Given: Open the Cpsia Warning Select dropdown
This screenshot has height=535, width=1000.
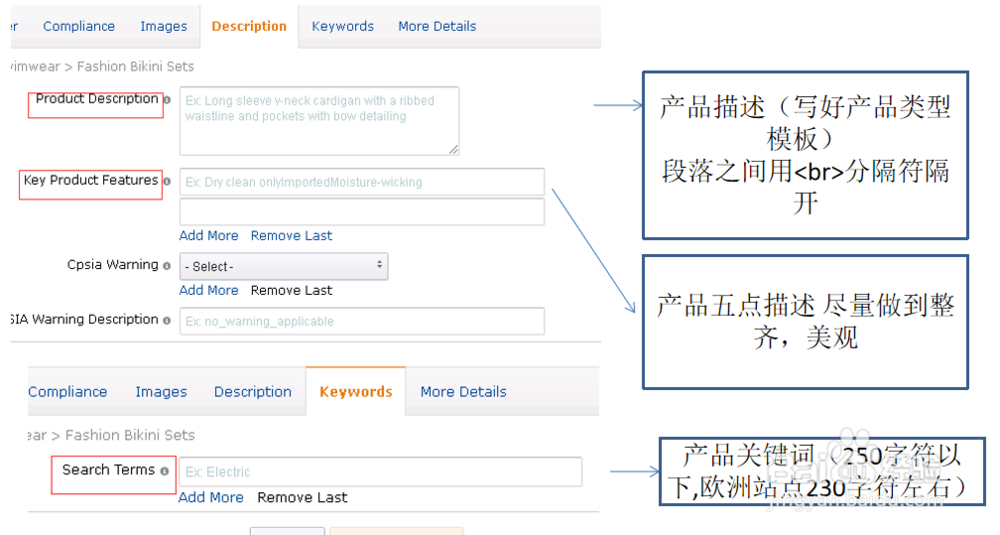Looking at the screenshot, I should 284,266.
